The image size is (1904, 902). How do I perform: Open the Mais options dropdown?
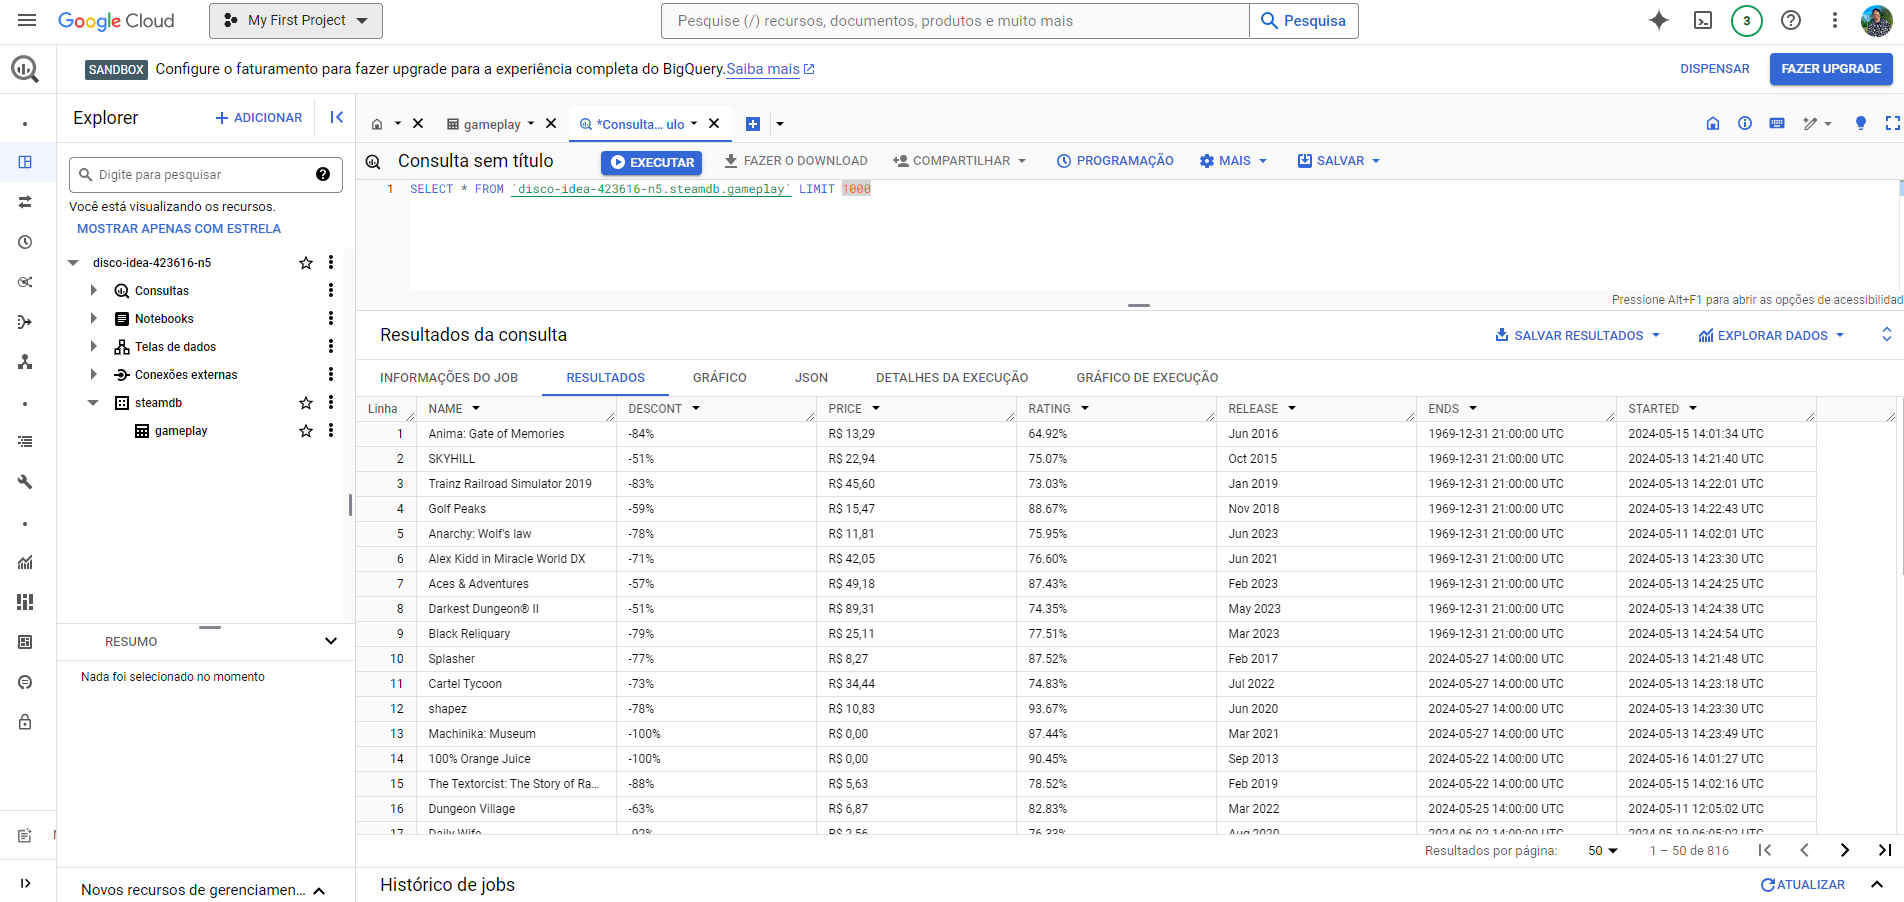1234,161
